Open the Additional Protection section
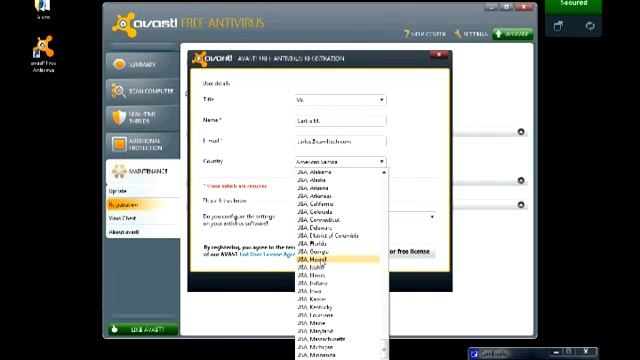The height and width of the screenshot is (360, 640). (142, 144)
